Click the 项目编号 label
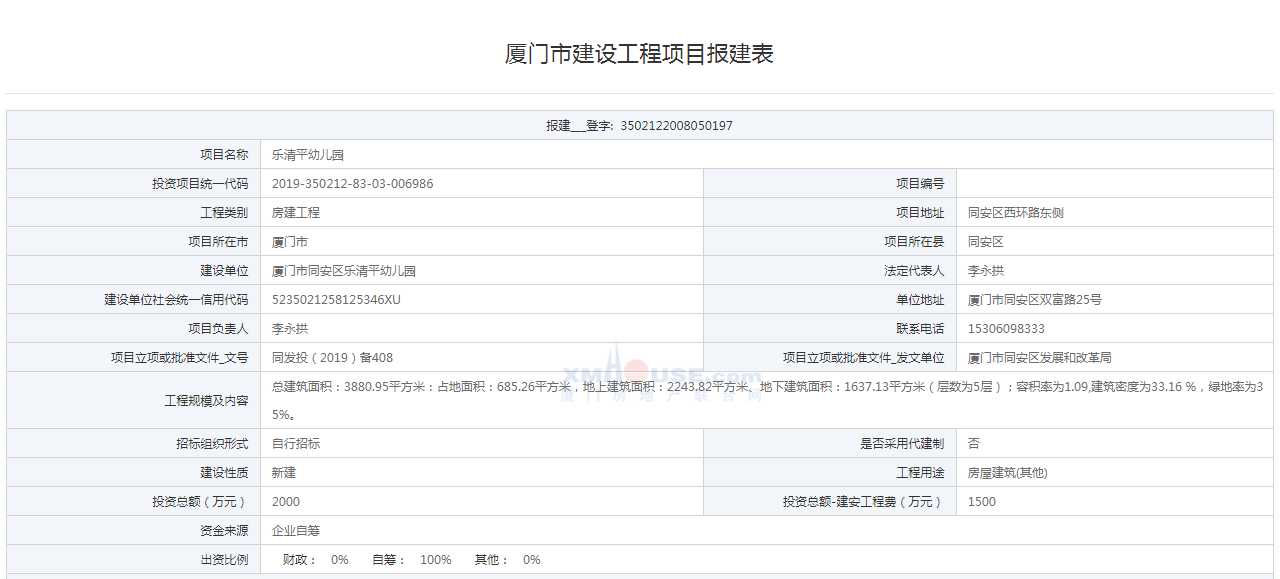The image size is (1280, 579). pos(920,184)
